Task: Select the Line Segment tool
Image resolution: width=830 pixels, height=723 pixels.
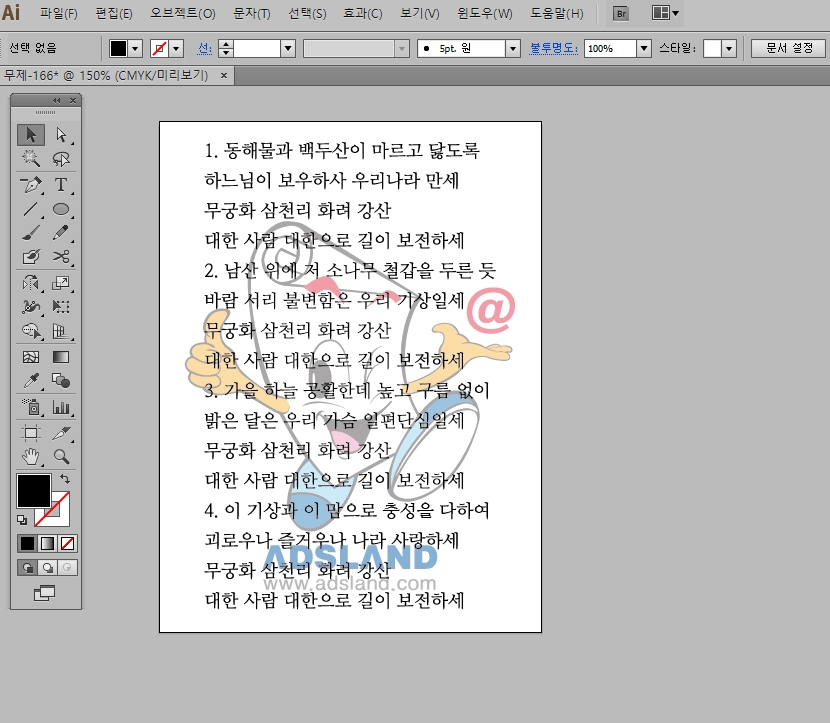Action: point(31,209)
